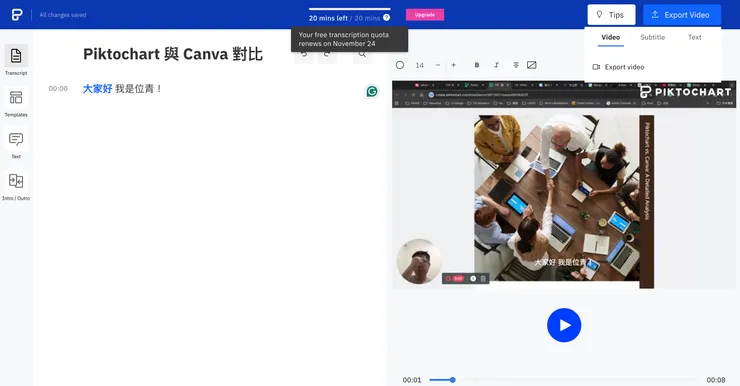The width and height of the screenshot is (740, 386).
Task: Click the transcript text 我是位青！
Action: (x=139, y=89)
